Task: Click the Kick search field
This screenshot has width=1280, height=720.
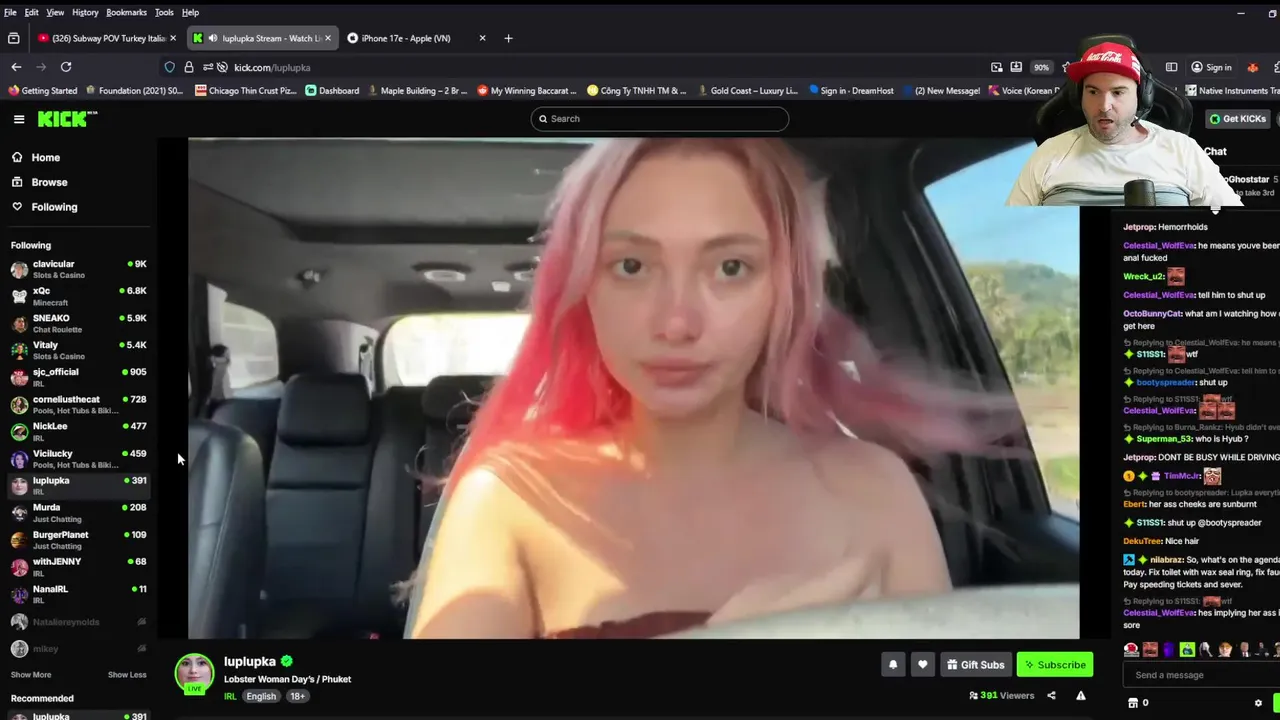Action: coord(659,119)
